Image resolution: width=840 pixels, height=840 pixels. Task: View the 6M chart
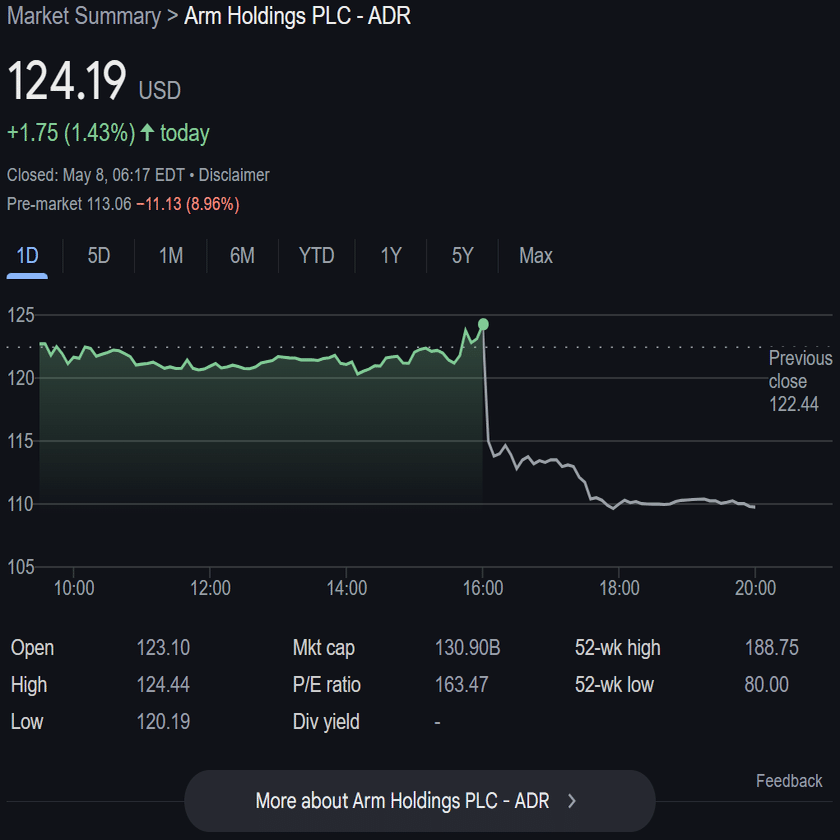coord(242,256)
